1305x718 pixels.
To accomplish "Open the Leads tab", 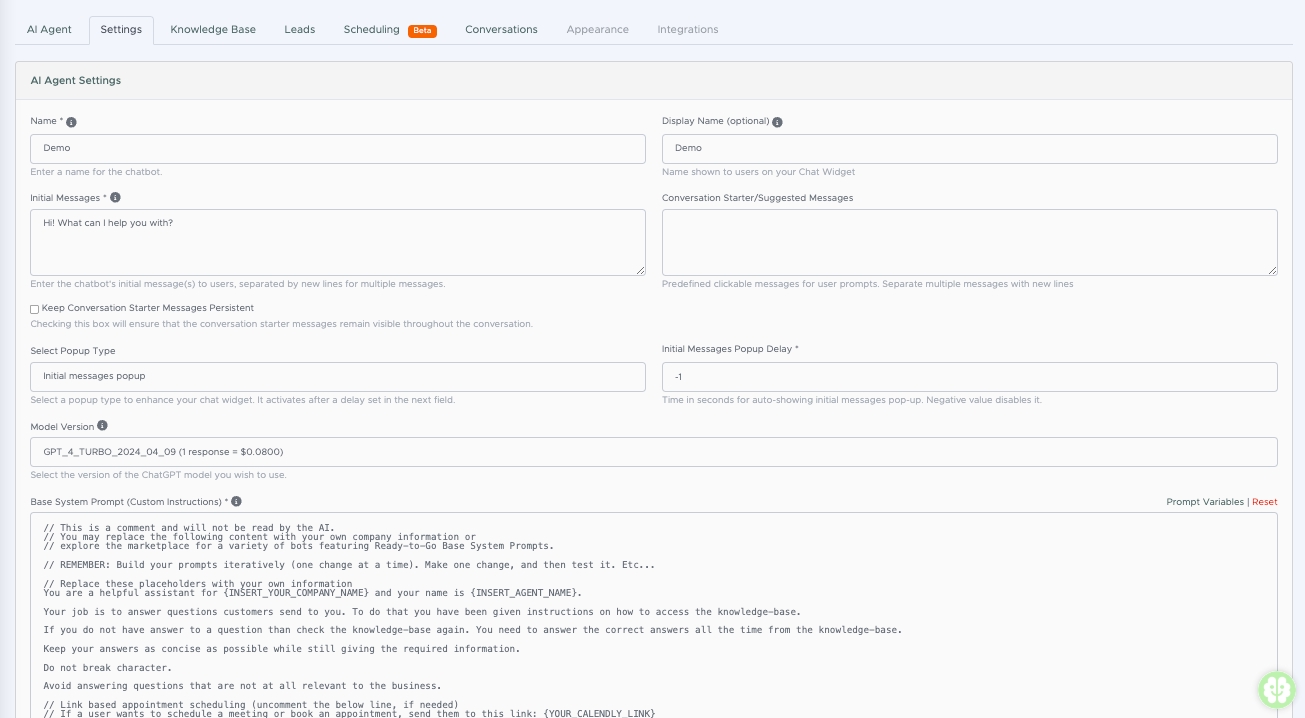I will click(299, 30).
